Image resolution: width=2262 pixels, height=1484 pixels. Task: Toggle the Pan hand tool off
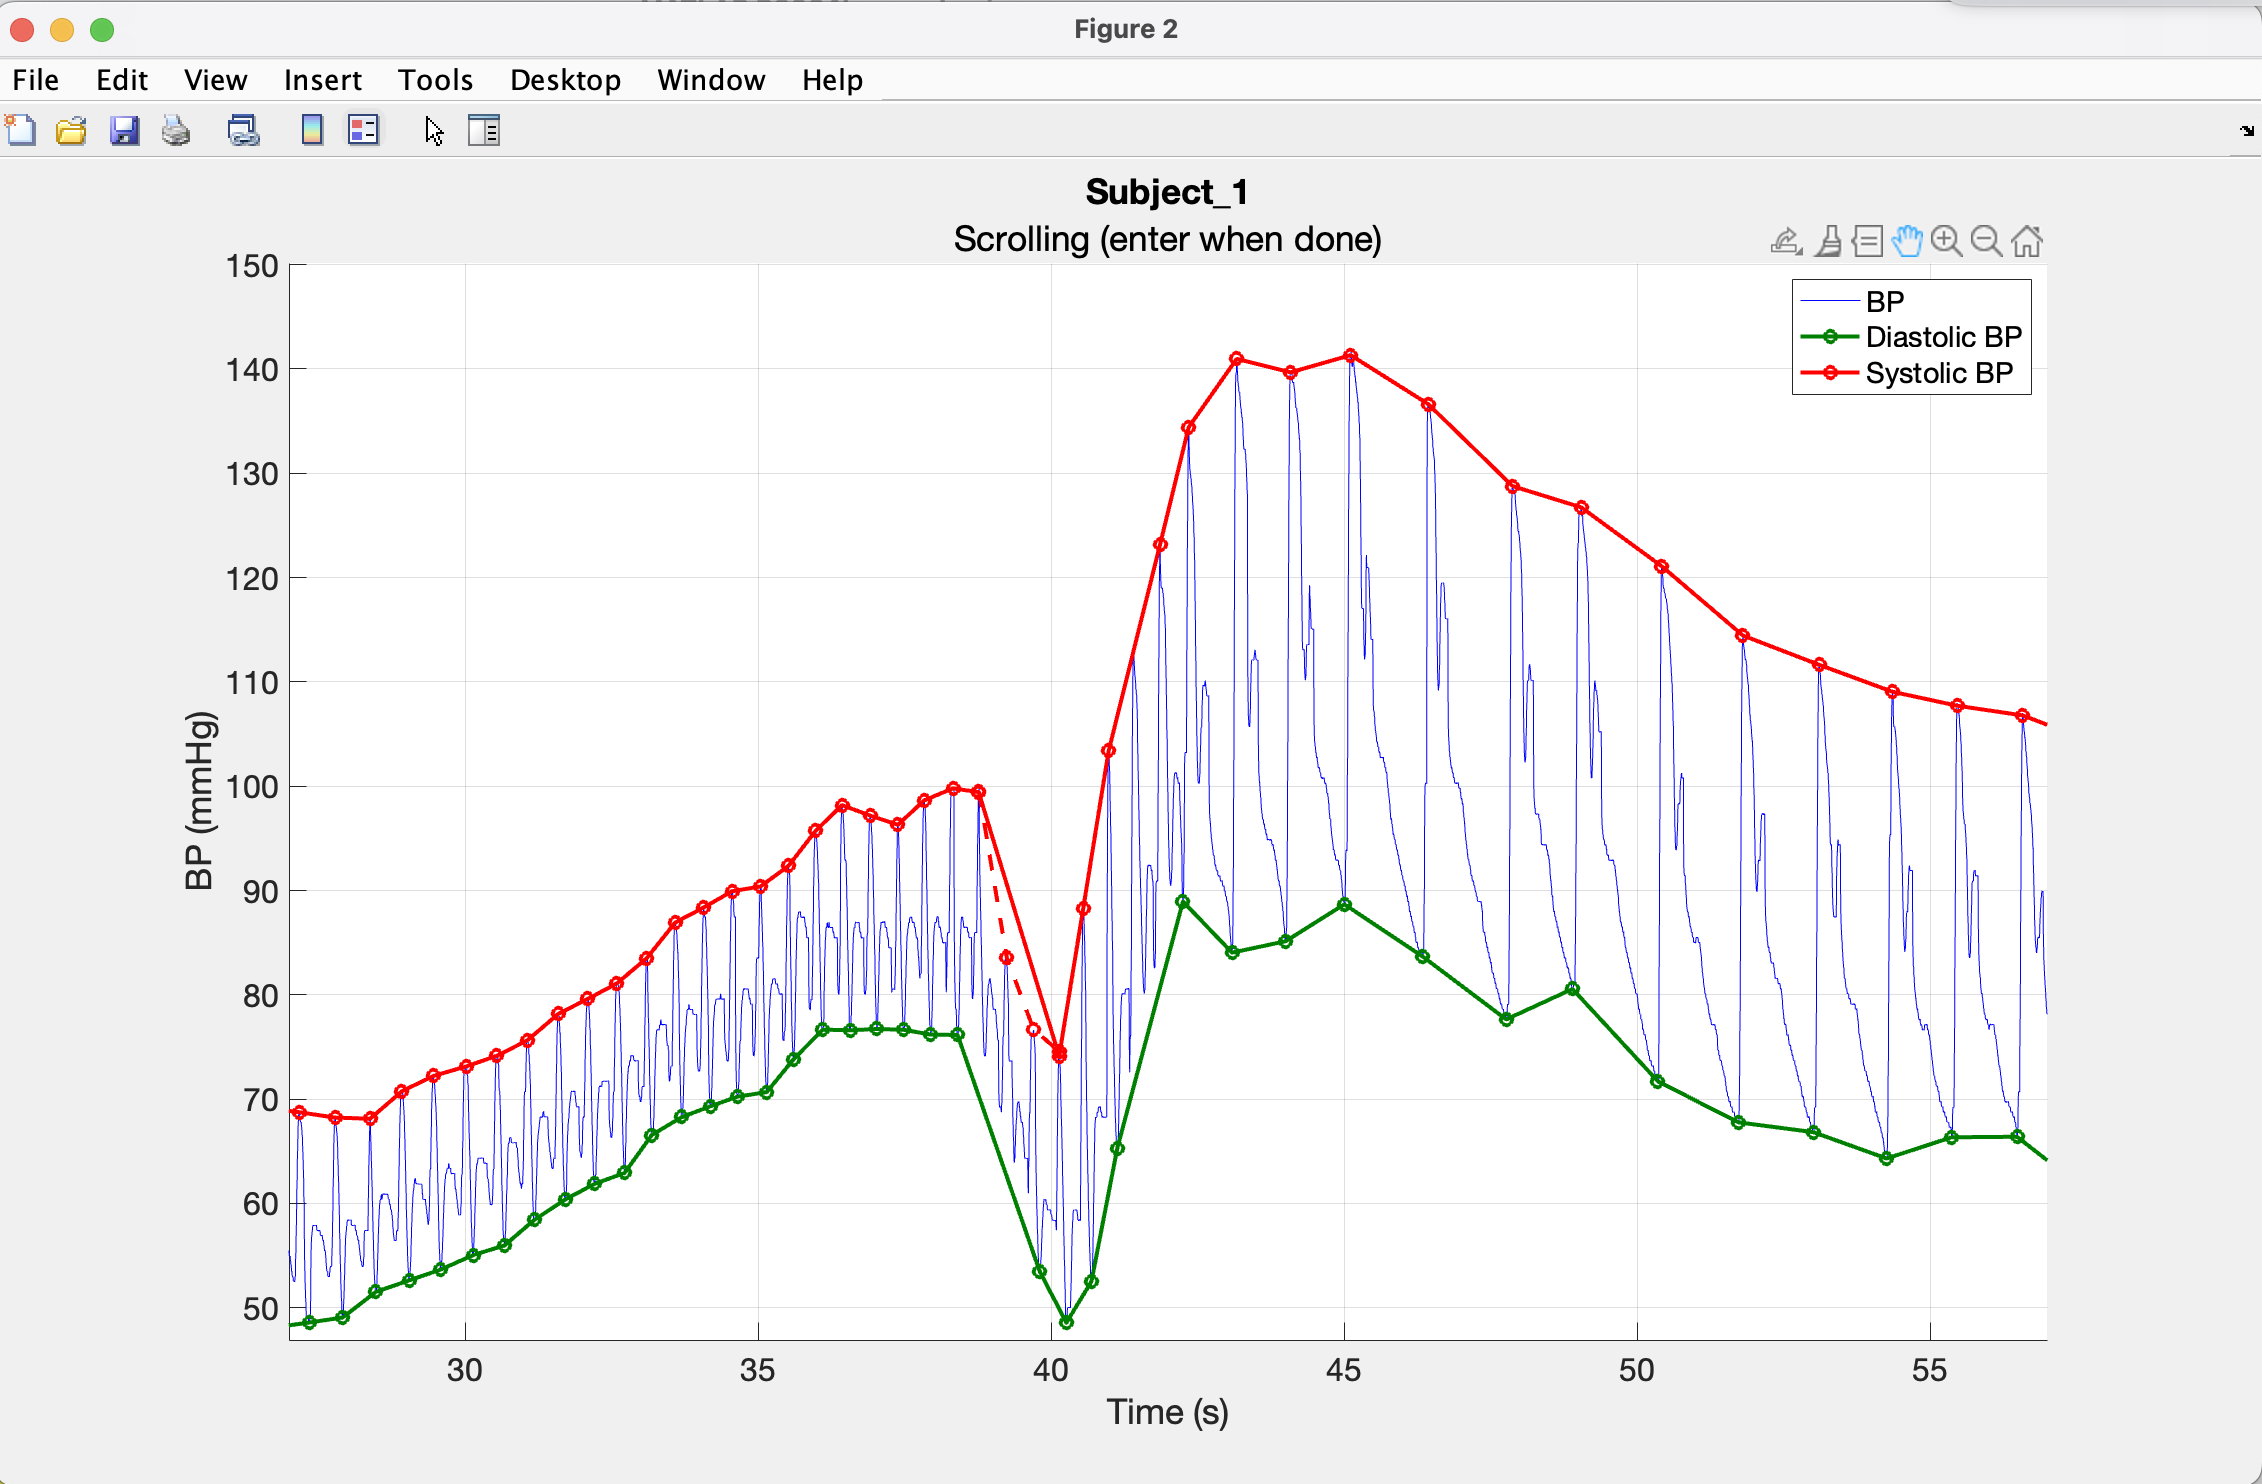tap(1907, 241)
